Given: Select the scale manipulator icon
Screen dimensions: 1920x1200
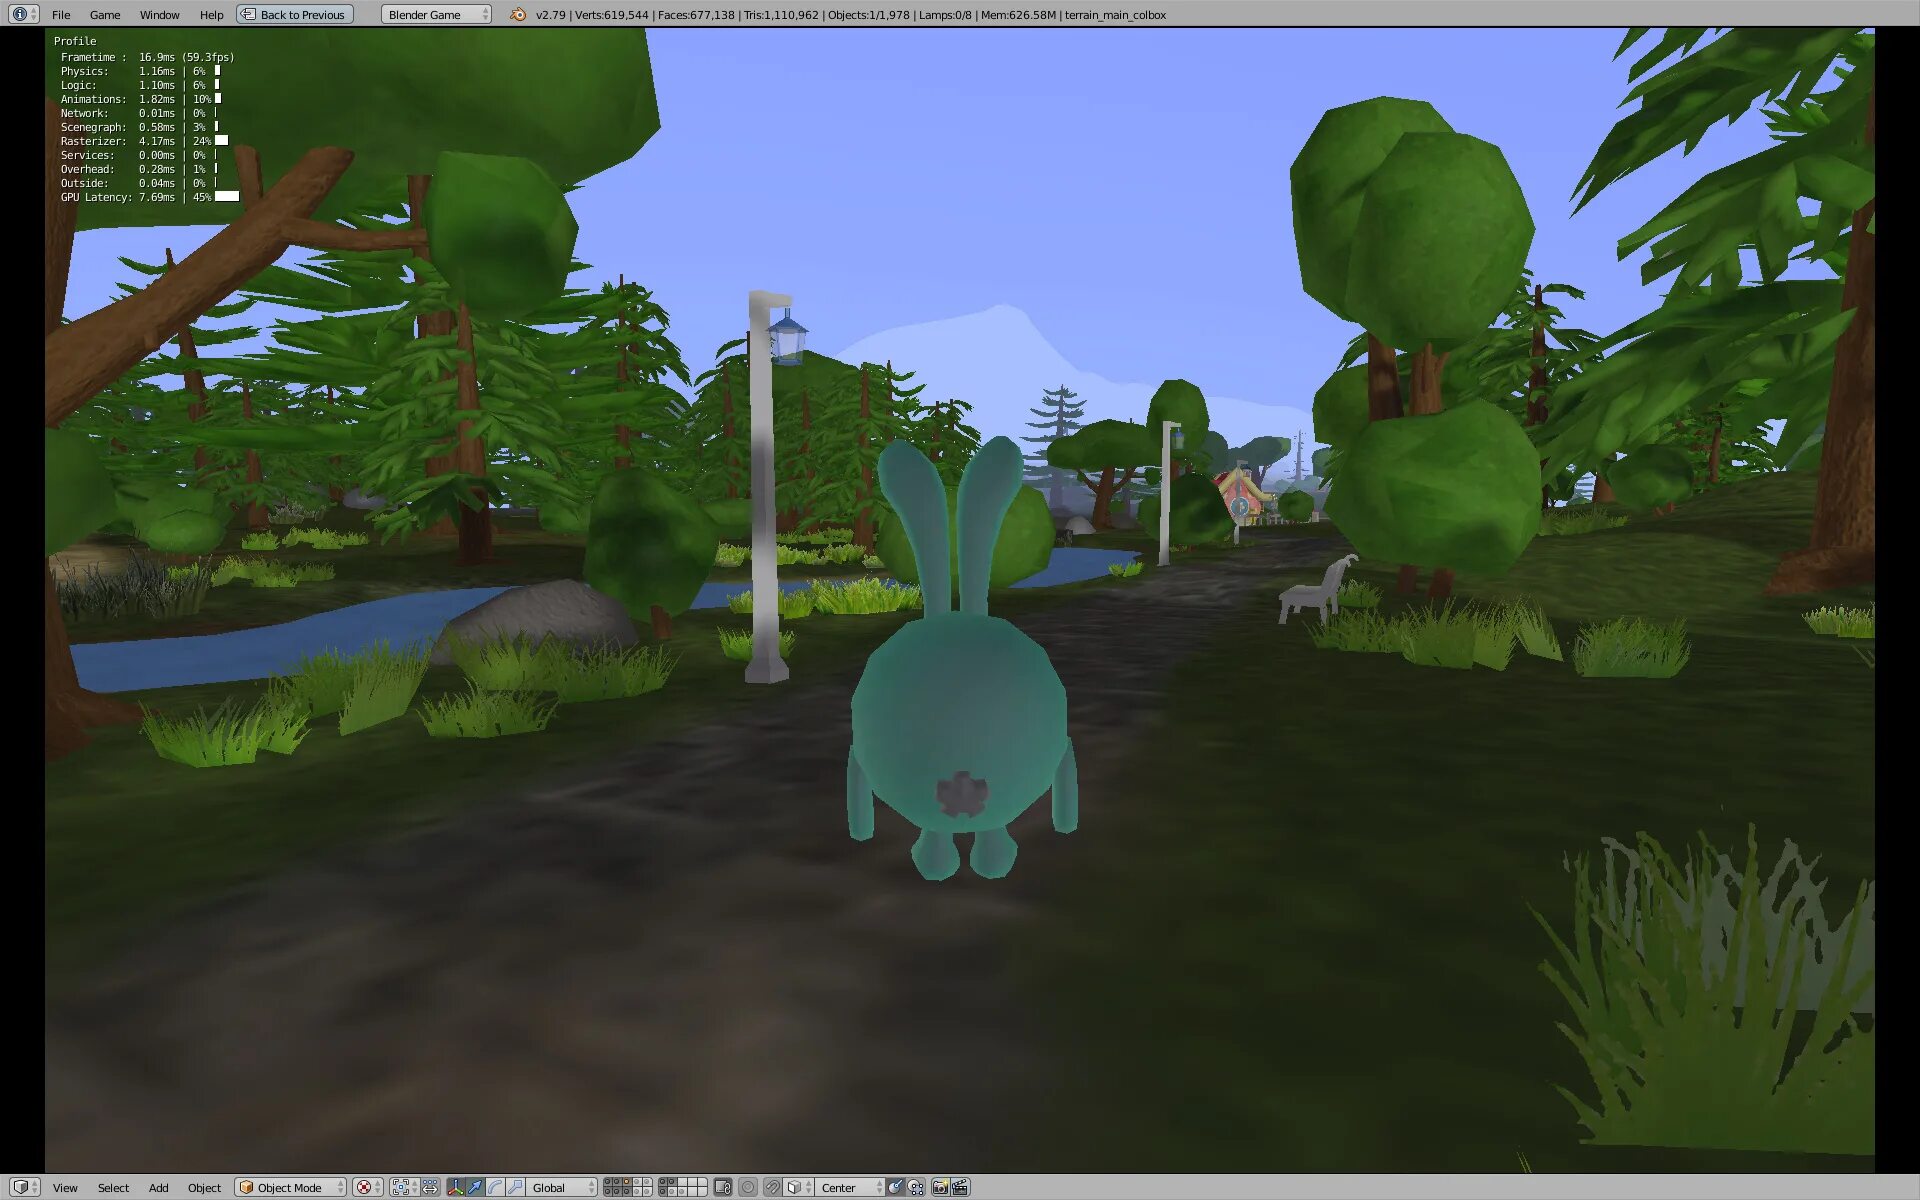Looking at the screenshot, I should pyautogui.click(x=514, y=1187).
